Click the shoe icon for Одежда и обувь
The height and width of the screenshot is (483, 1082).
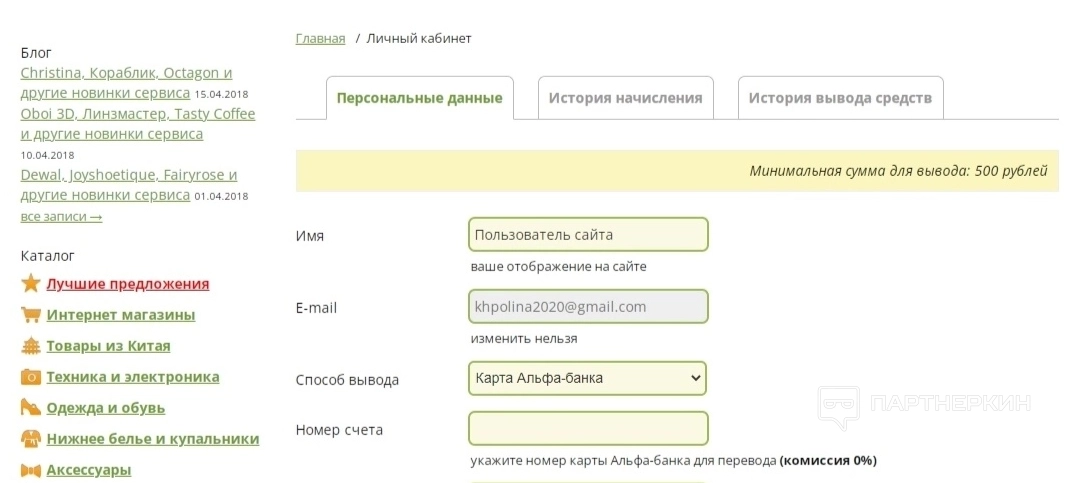tap(30, 408)
